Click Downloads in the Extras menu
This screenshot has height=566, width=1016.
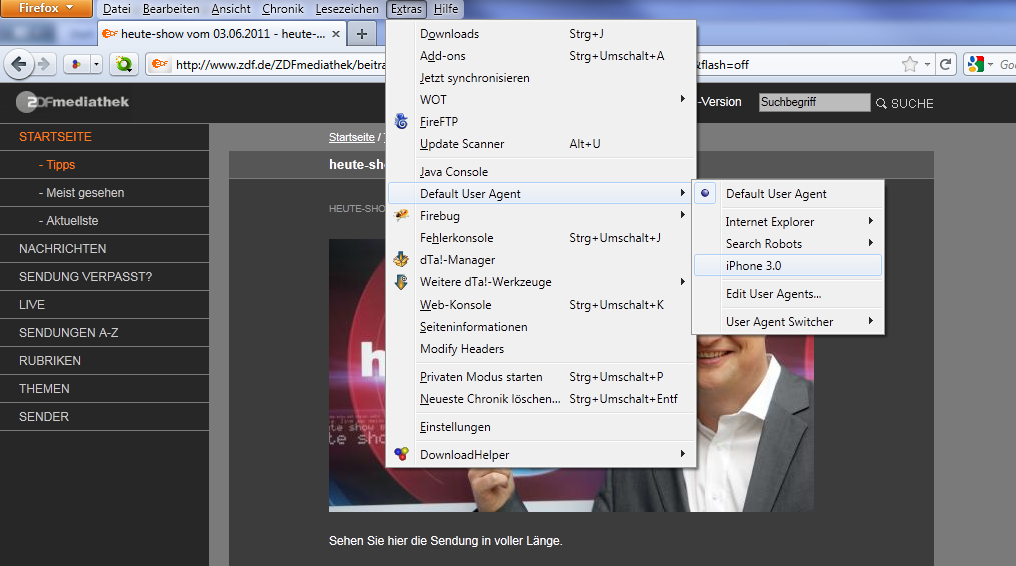[x=541, y=34]
